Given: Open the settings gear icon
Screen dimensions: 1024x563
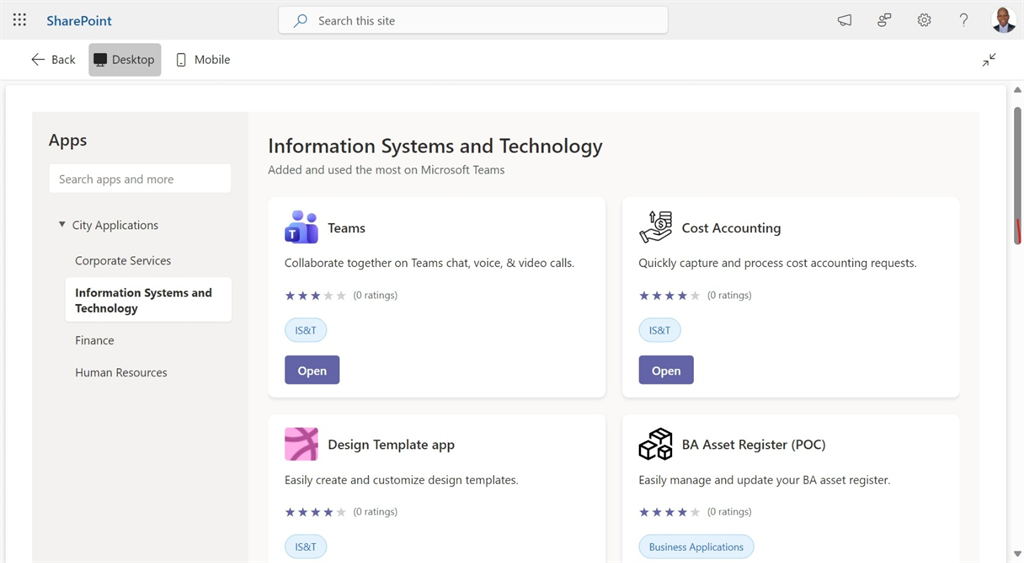Looking at the screenshot, I should pyautogui.click(x=924, y=20).
